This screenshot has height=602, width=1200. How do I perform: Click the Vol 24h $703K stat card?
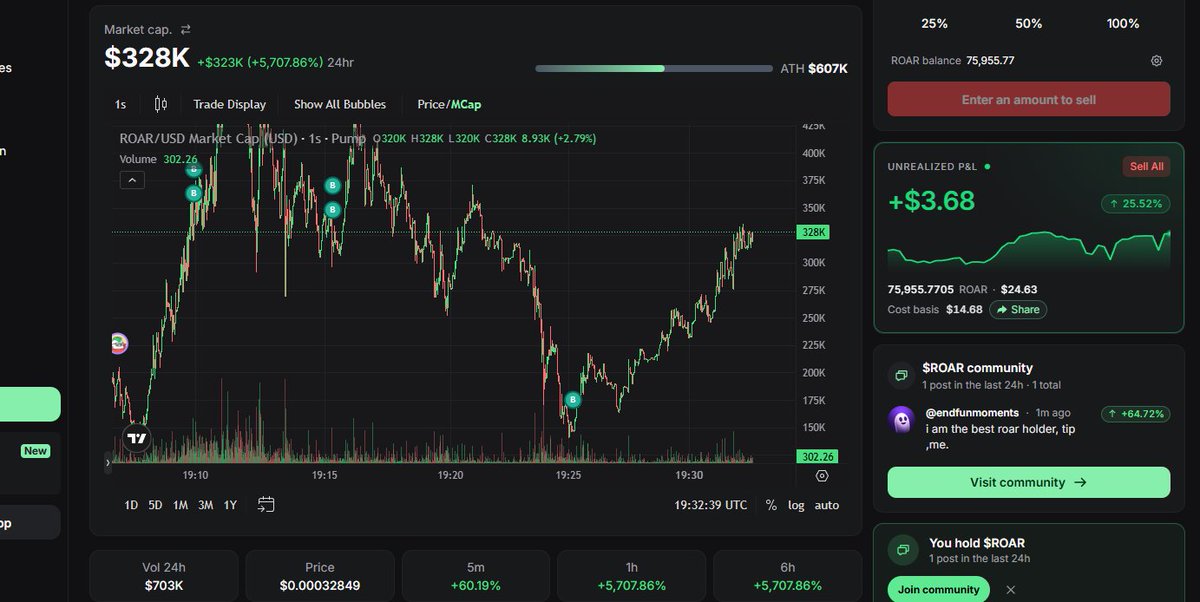click(x=164, y=576)
